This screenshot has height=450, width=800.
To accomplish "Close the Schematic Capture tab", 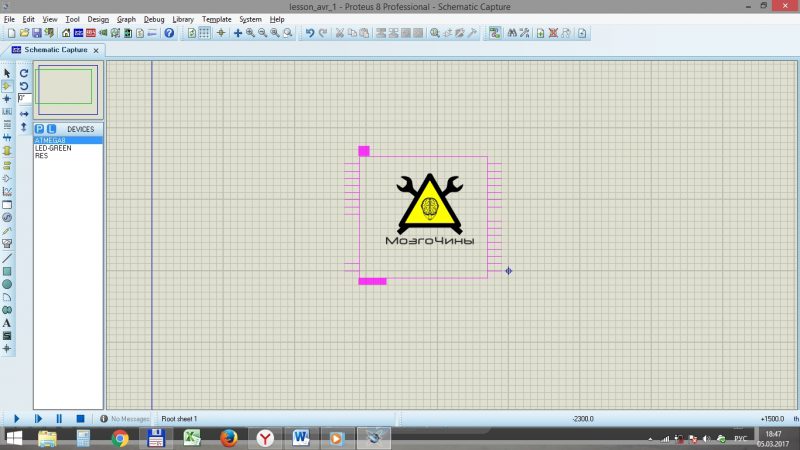I will coord(96,51).
